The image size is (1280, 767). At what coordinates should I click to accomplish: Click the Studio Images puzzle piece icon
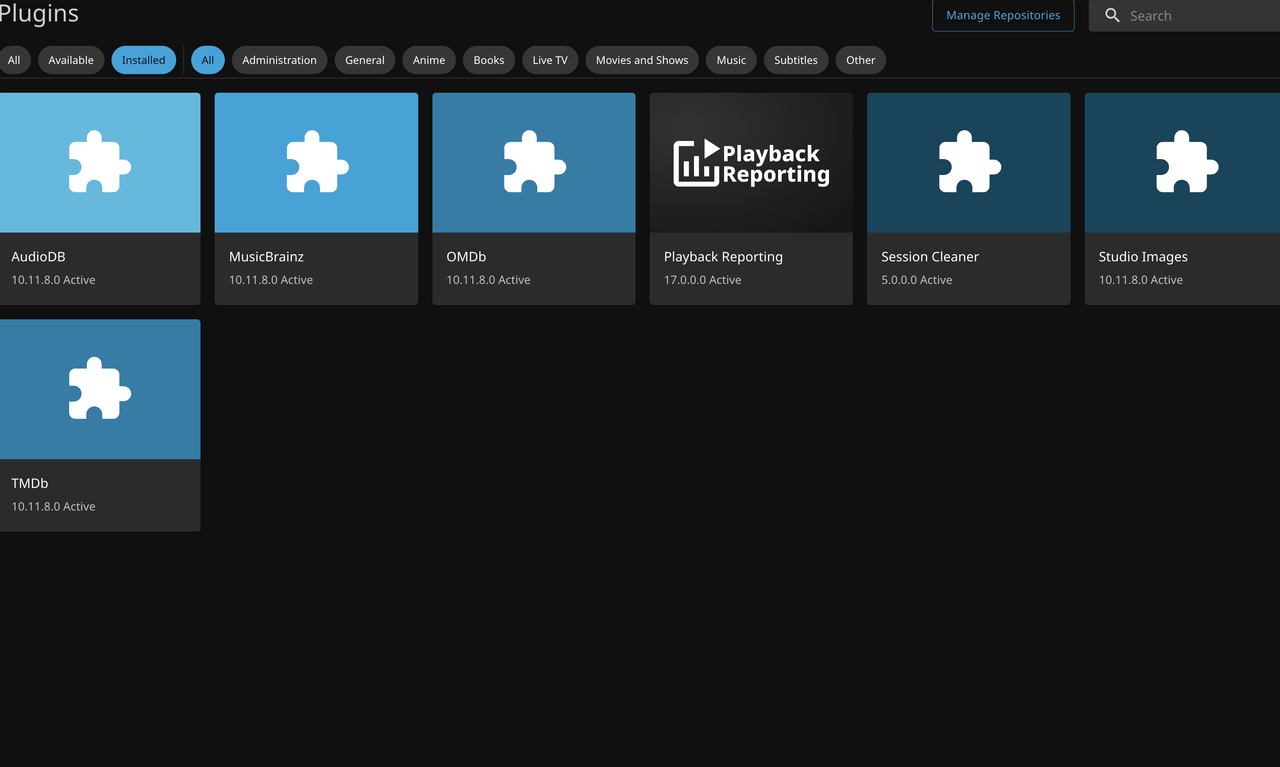1187,162
